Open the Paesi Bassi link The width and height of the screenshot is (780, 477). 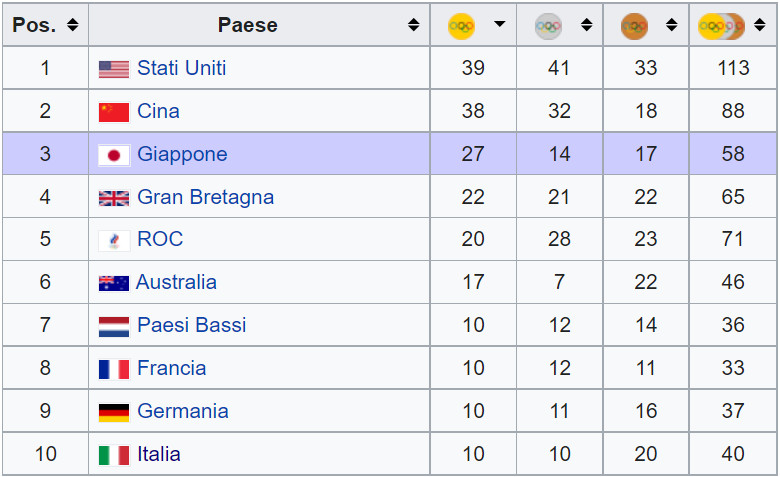click(x=191, y=325)
